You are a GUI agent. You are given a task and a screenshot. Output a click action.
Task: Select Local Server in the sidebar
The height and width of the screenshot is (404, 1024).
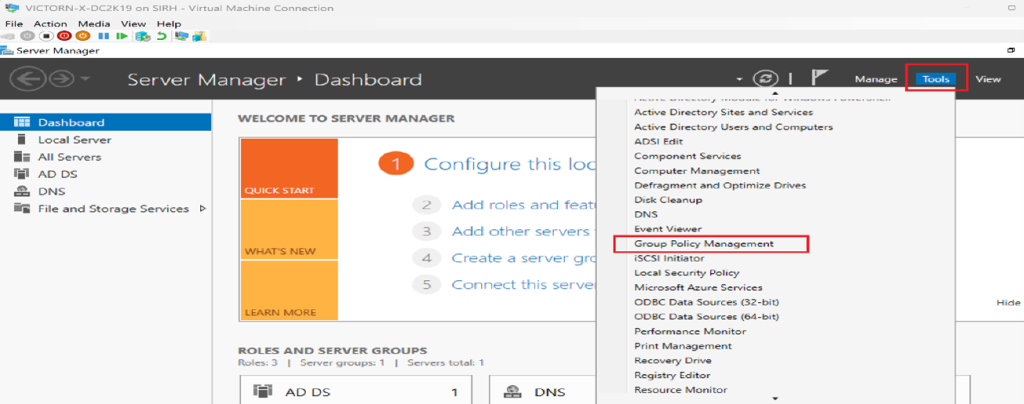pos(74,140)
